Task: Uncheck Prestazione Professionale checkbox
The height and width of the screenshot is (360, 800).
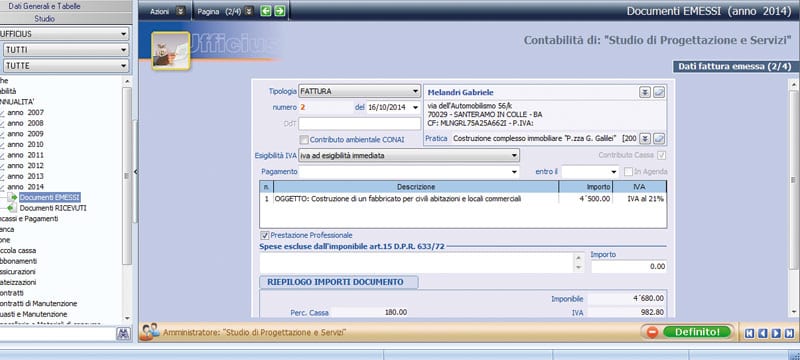Action: (x=264, y=236)
